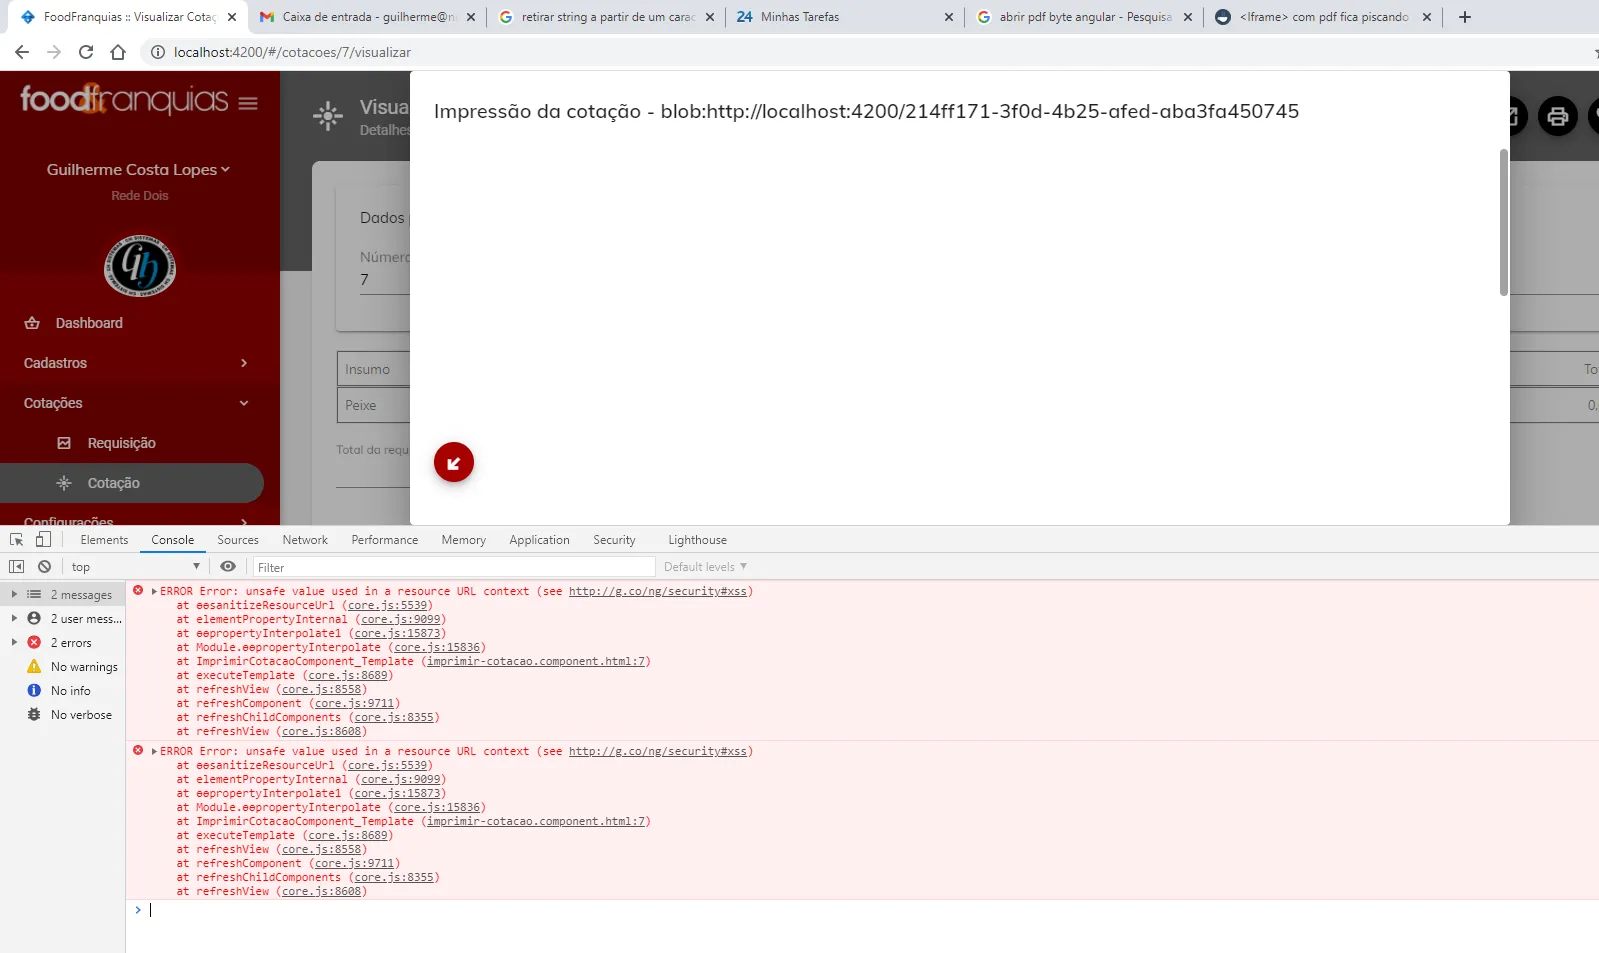Click the console Filter input field
This screenshot has width=1599, height=953.
454,567
